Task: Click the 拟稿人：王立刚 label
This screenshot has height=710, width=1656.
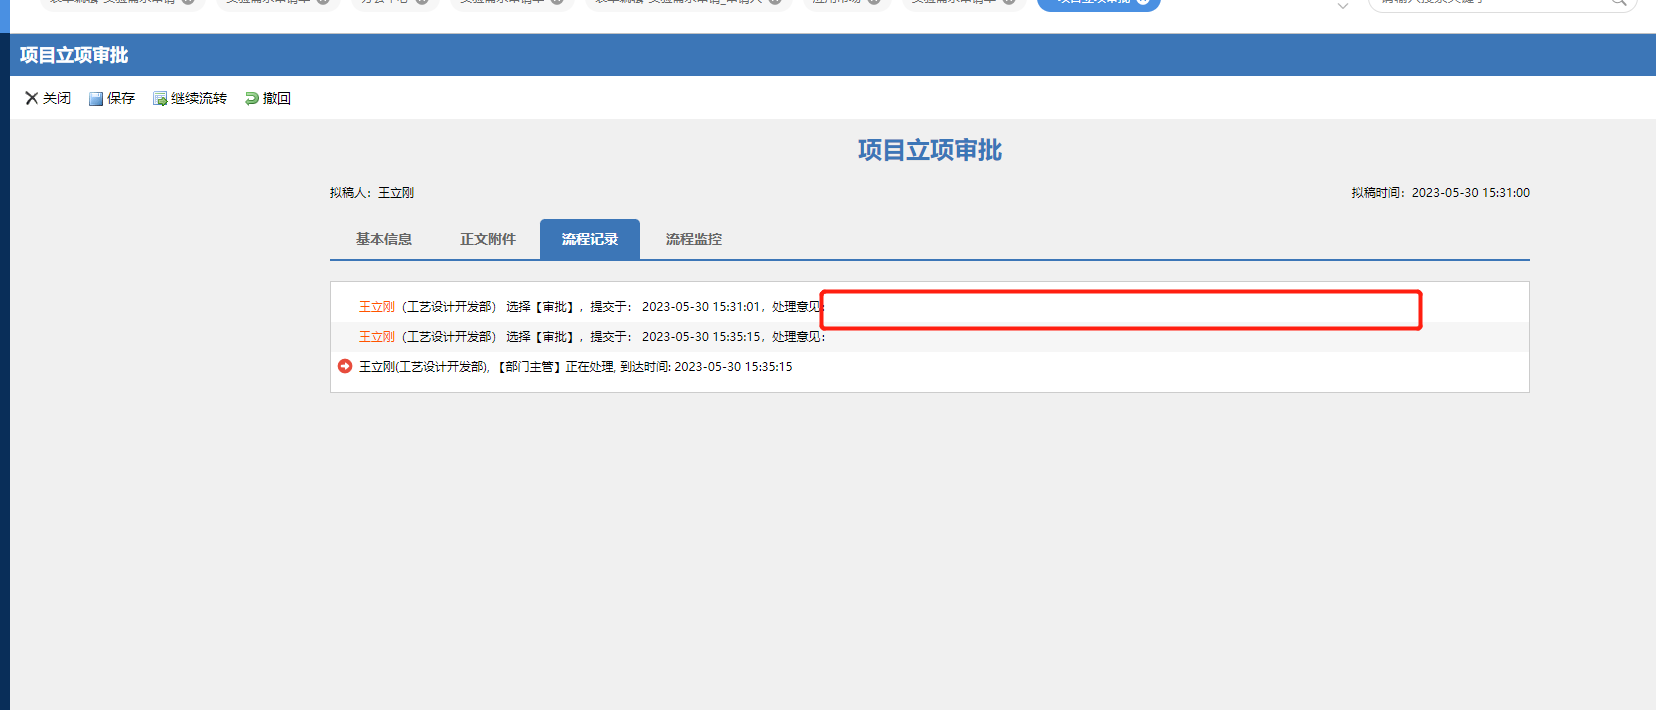Action: tap(372, 193)
